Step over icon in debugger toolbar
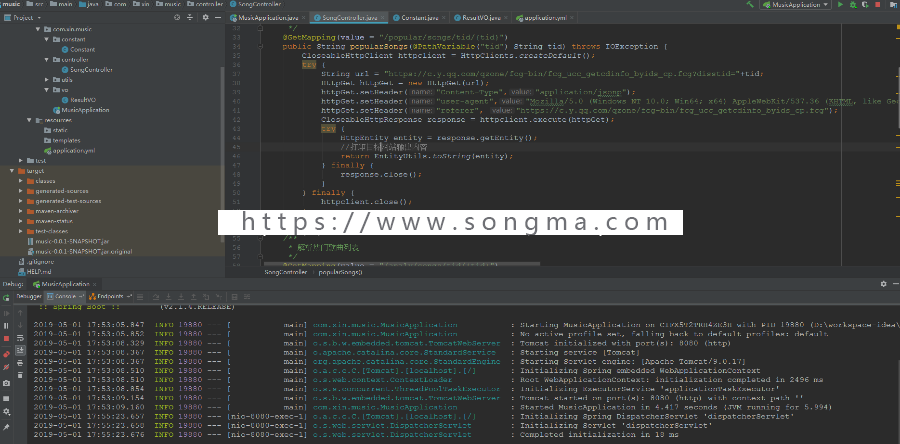This screenshot has width=900, height=444. point(156,297)
